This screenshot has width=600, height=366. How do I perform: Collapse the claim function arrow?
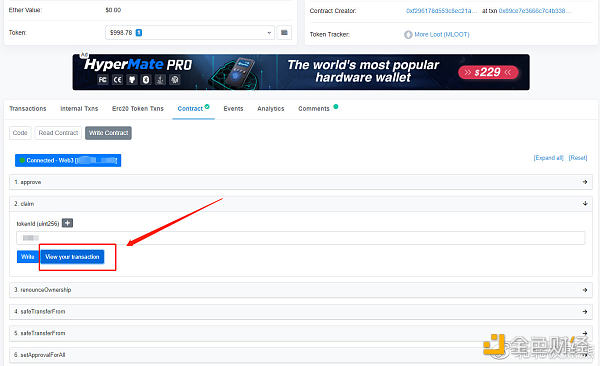click(x=585, y=203)
